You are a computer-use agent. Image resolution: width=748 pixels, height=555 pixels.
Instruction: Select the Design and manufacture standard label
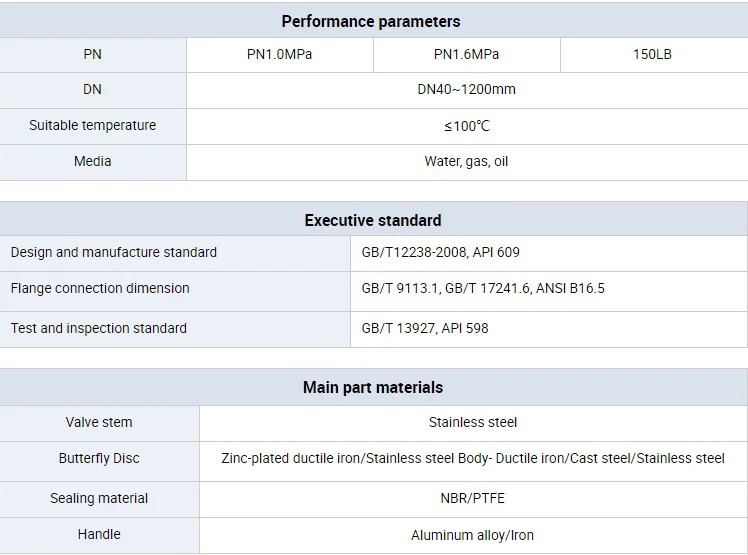114,252
